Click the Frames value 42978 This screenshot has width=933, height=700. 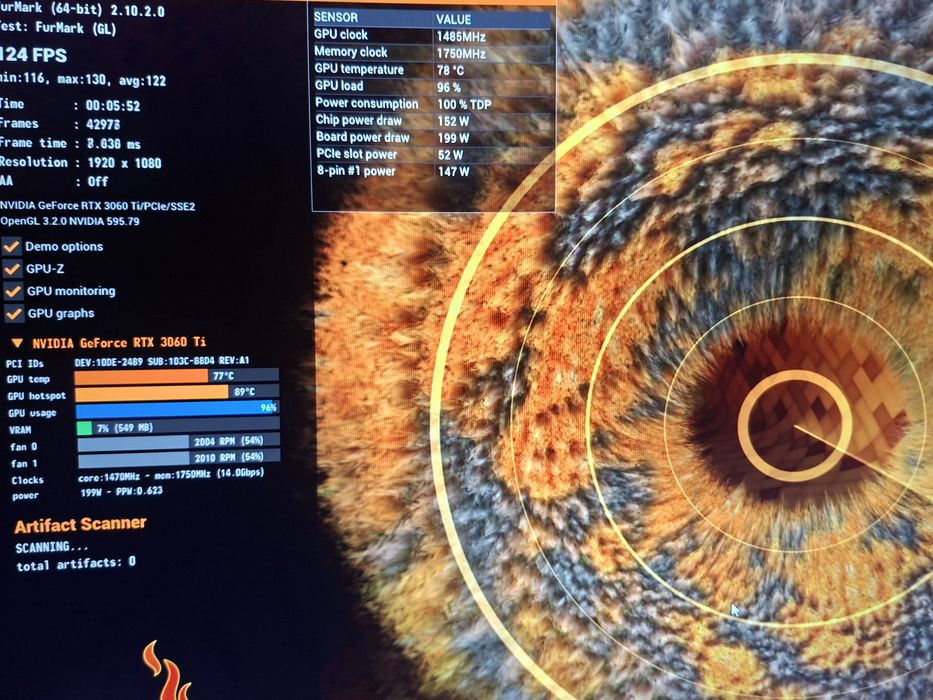(103, 124)
